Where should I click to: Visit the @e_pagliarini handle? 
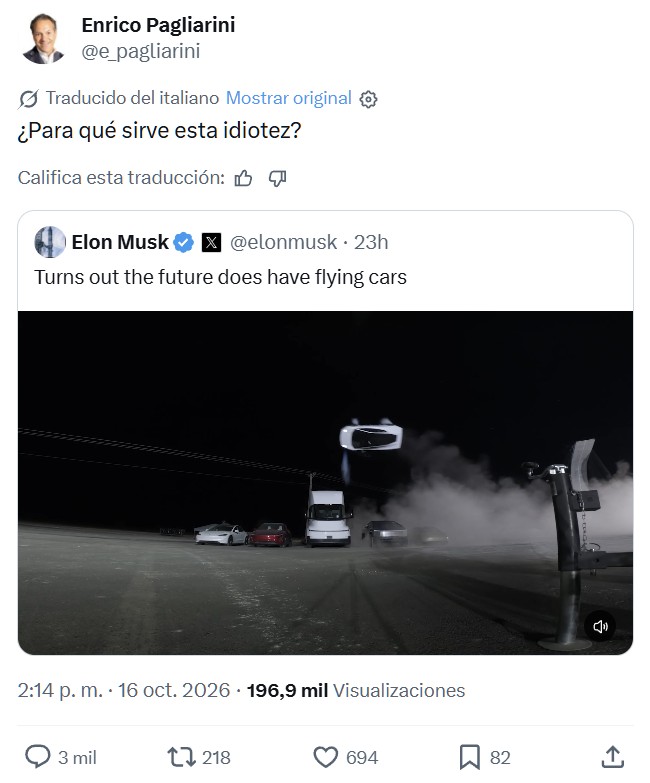141,51
